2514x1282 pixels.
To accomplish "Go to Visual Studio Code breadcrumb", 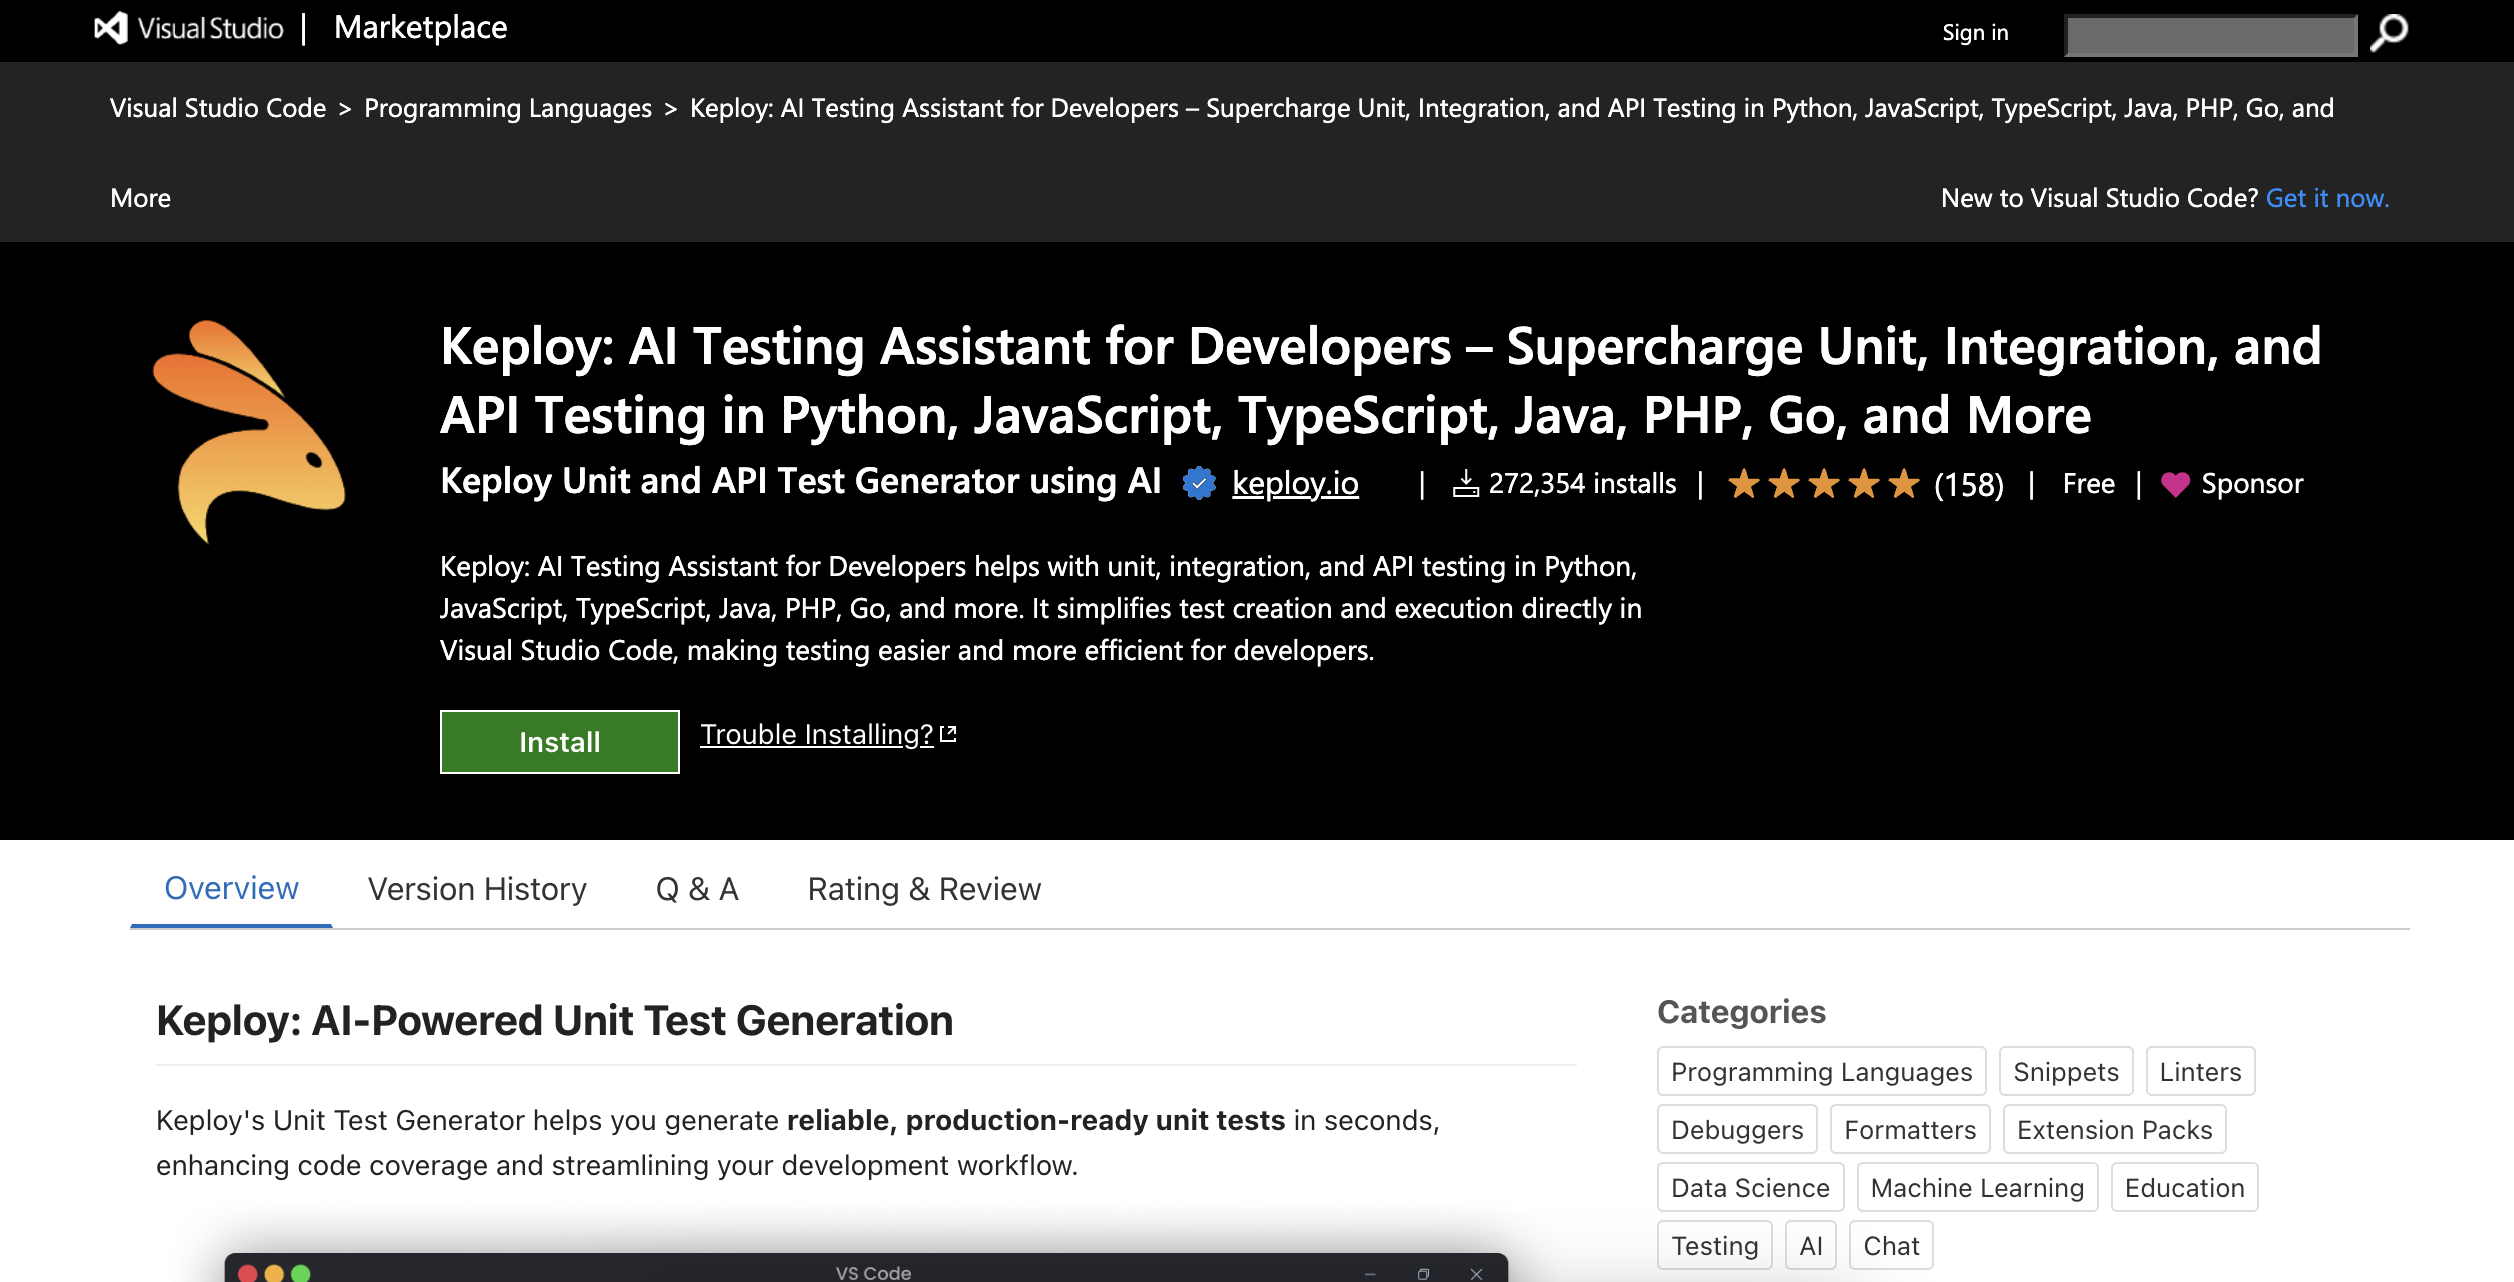I will (218, 108).
